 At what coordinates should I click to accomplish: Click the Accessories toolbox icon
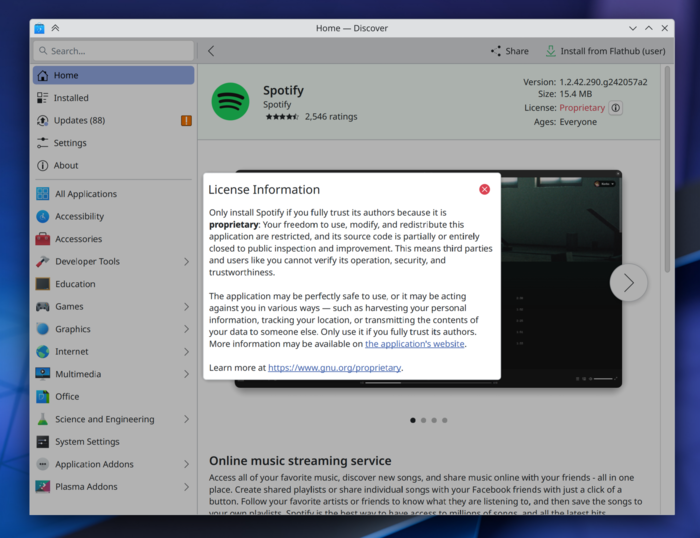click(43, 239)
